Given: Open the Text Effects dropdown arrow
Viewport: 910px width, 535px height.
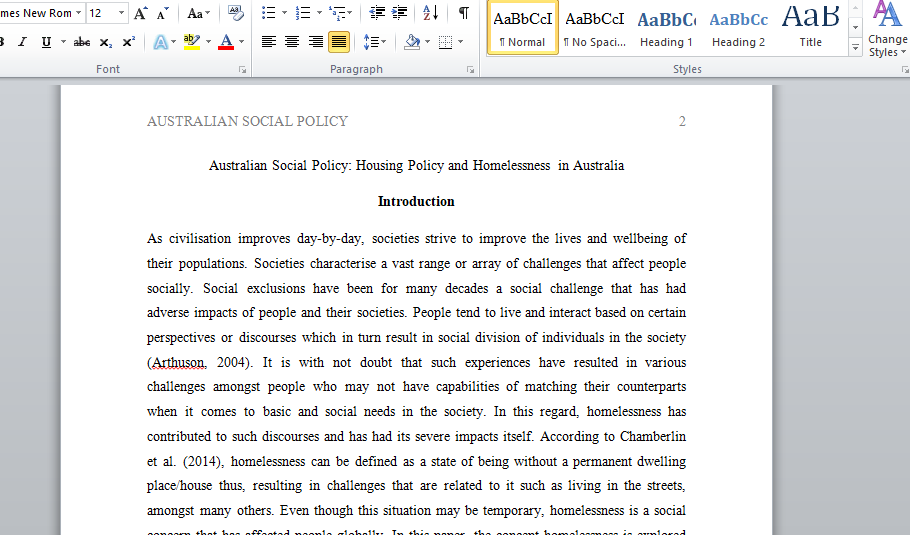Looking at the screenshot, I should coord(173,42).
